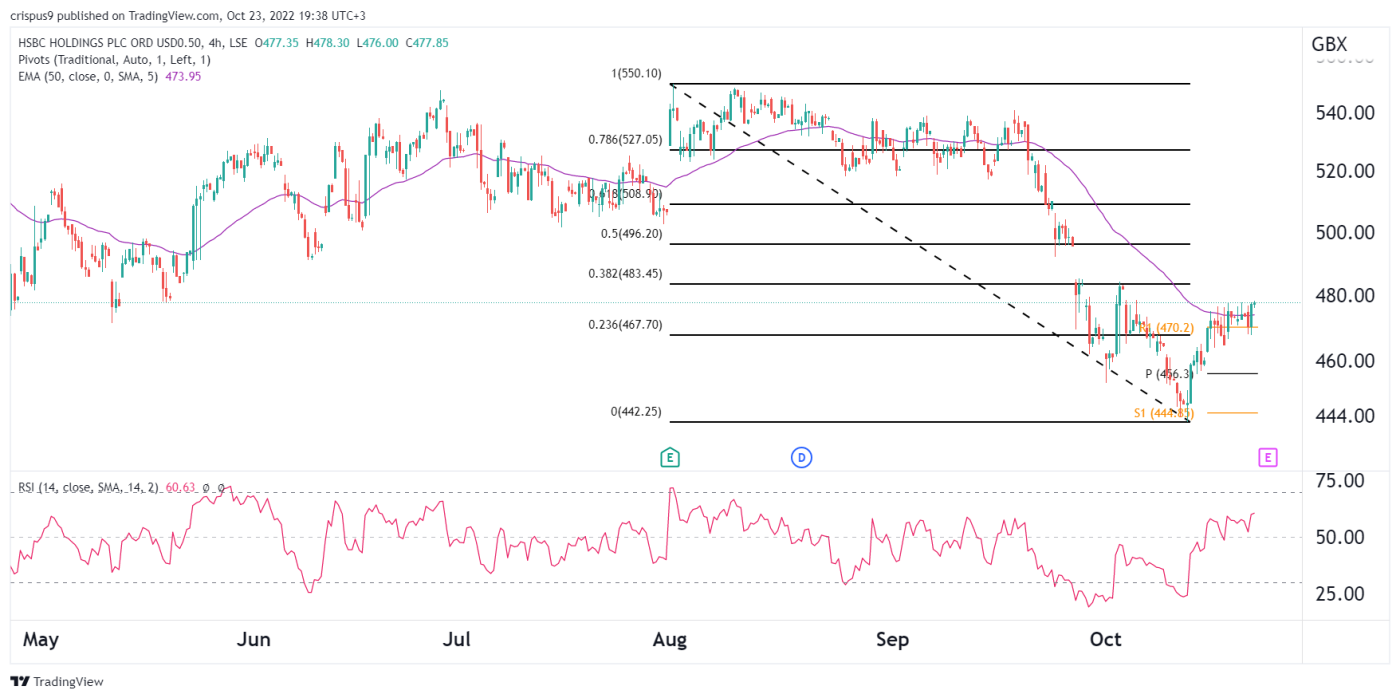Click the S1 (444.85) pivot label
This screenshot has width=1400, height=698.
[1163, 412]
